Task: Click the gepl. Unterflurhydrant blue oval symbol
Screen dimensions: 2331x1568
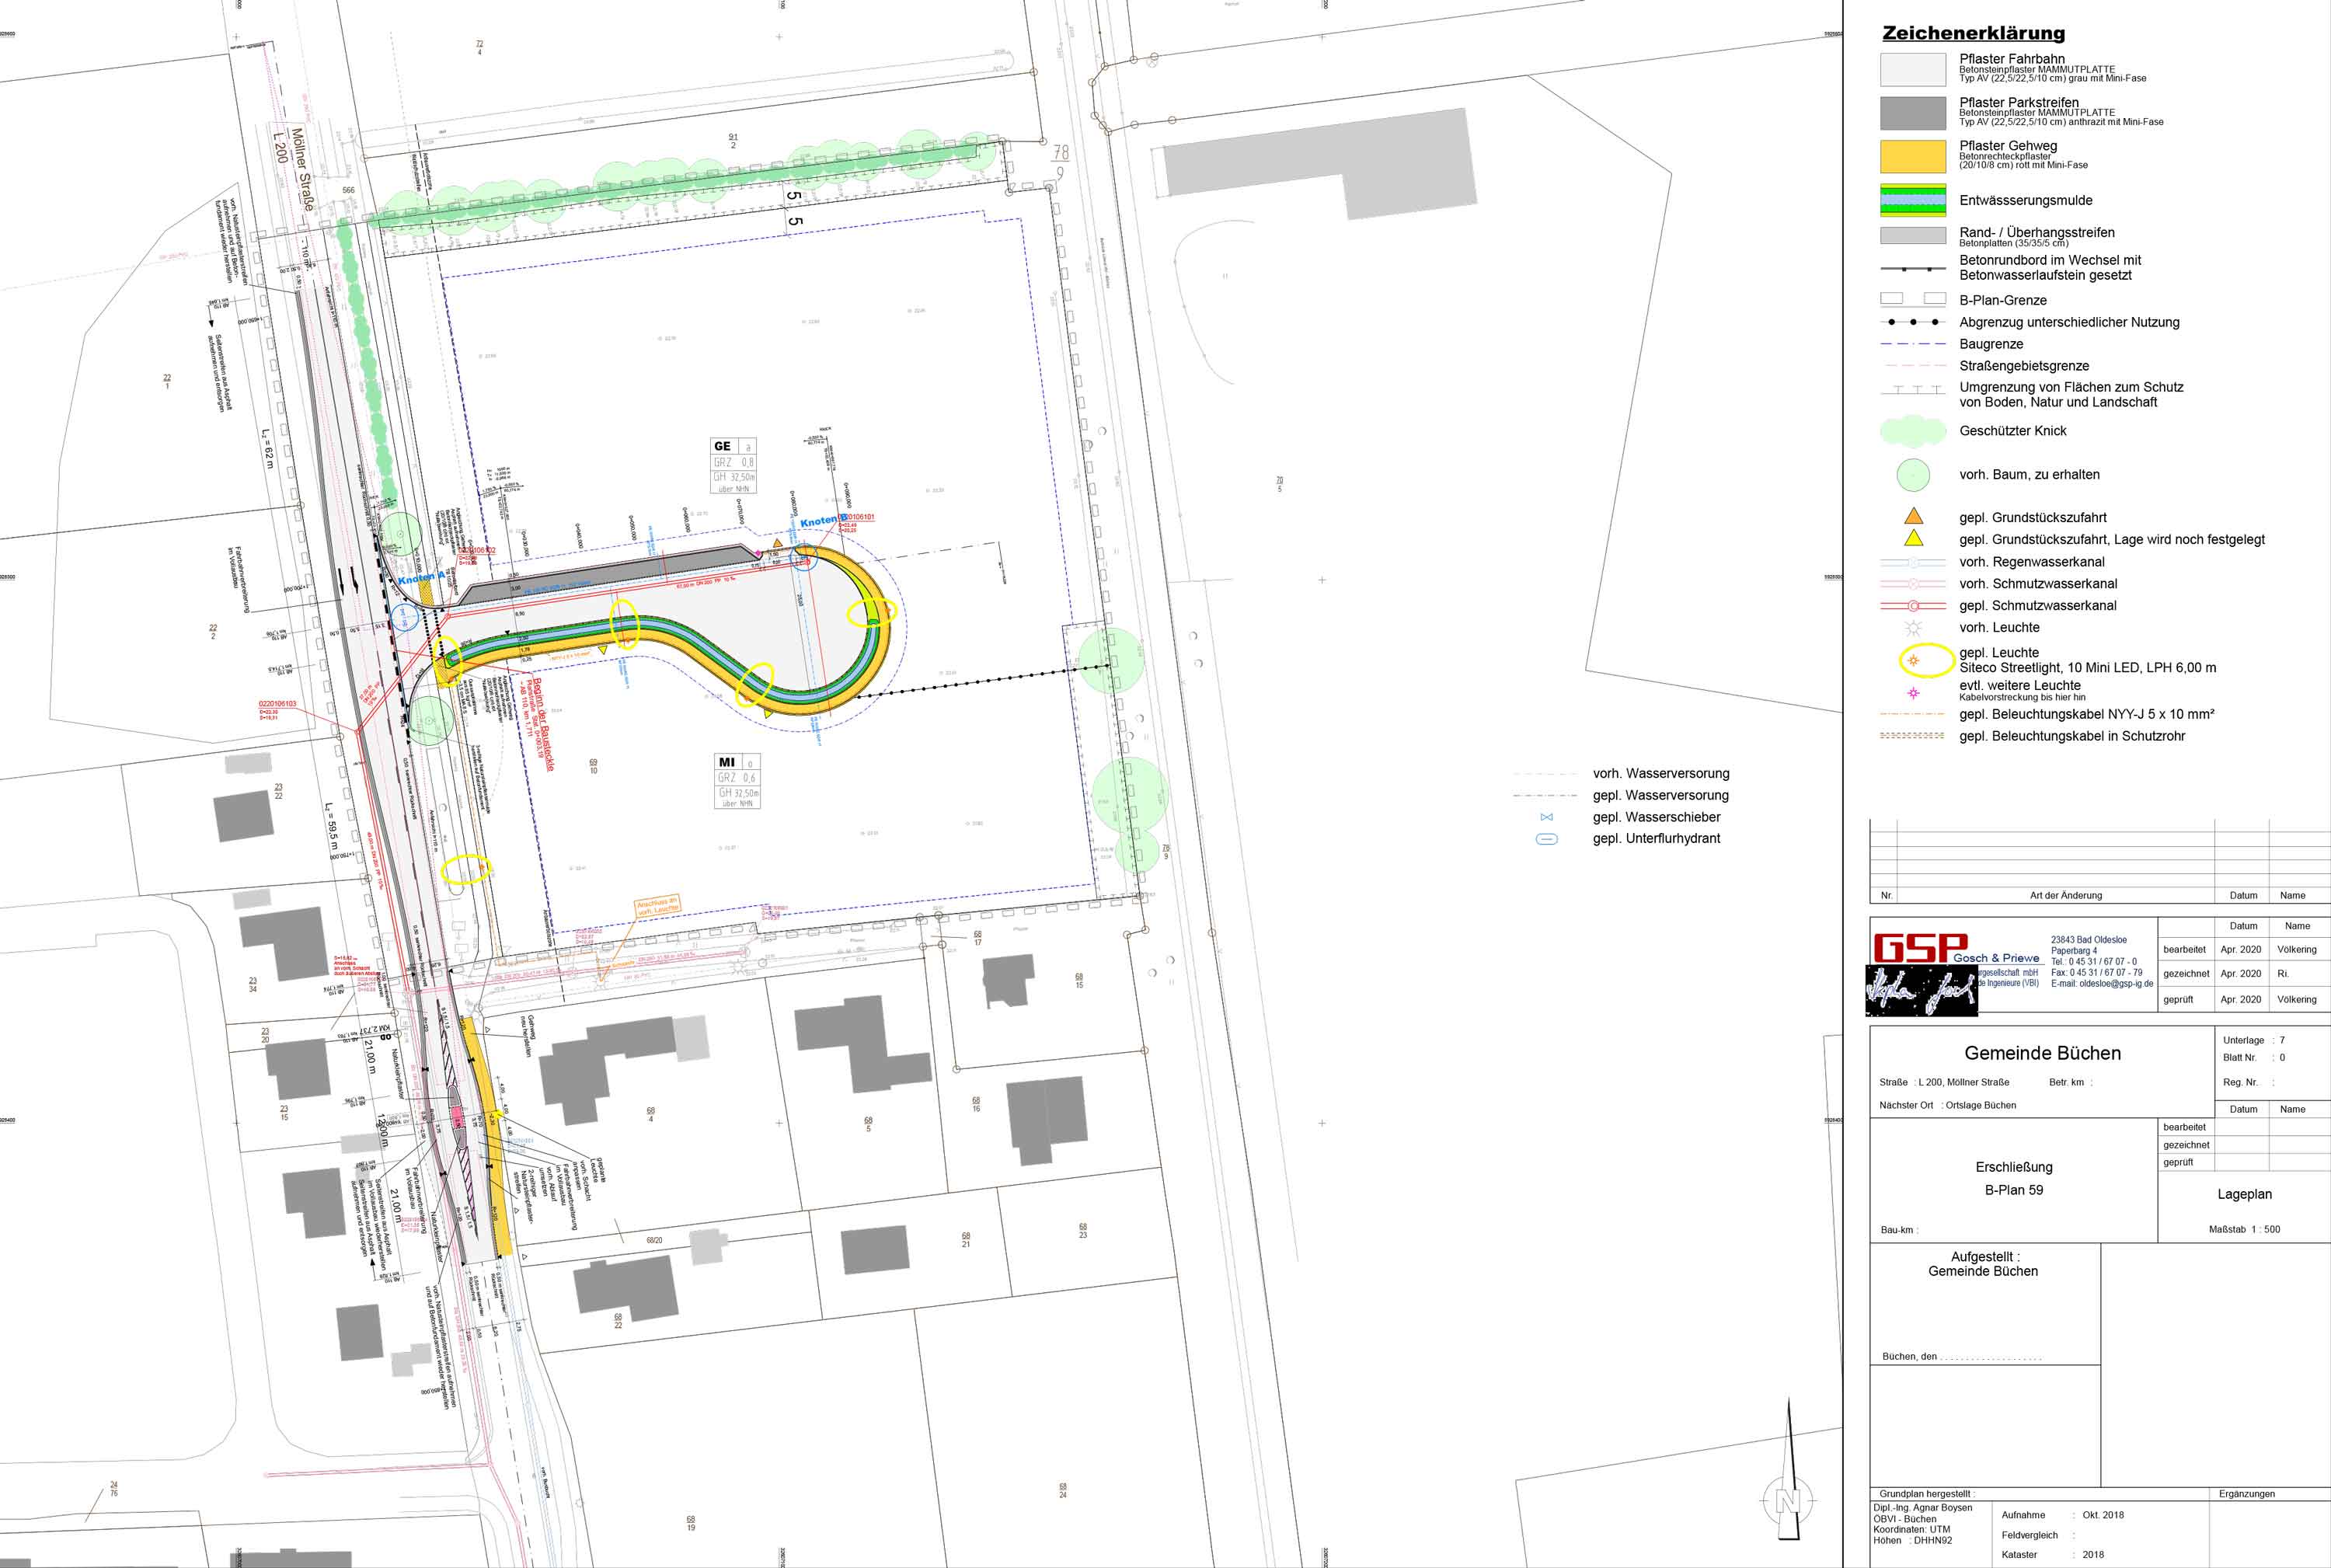Action: pos(1546,839)
